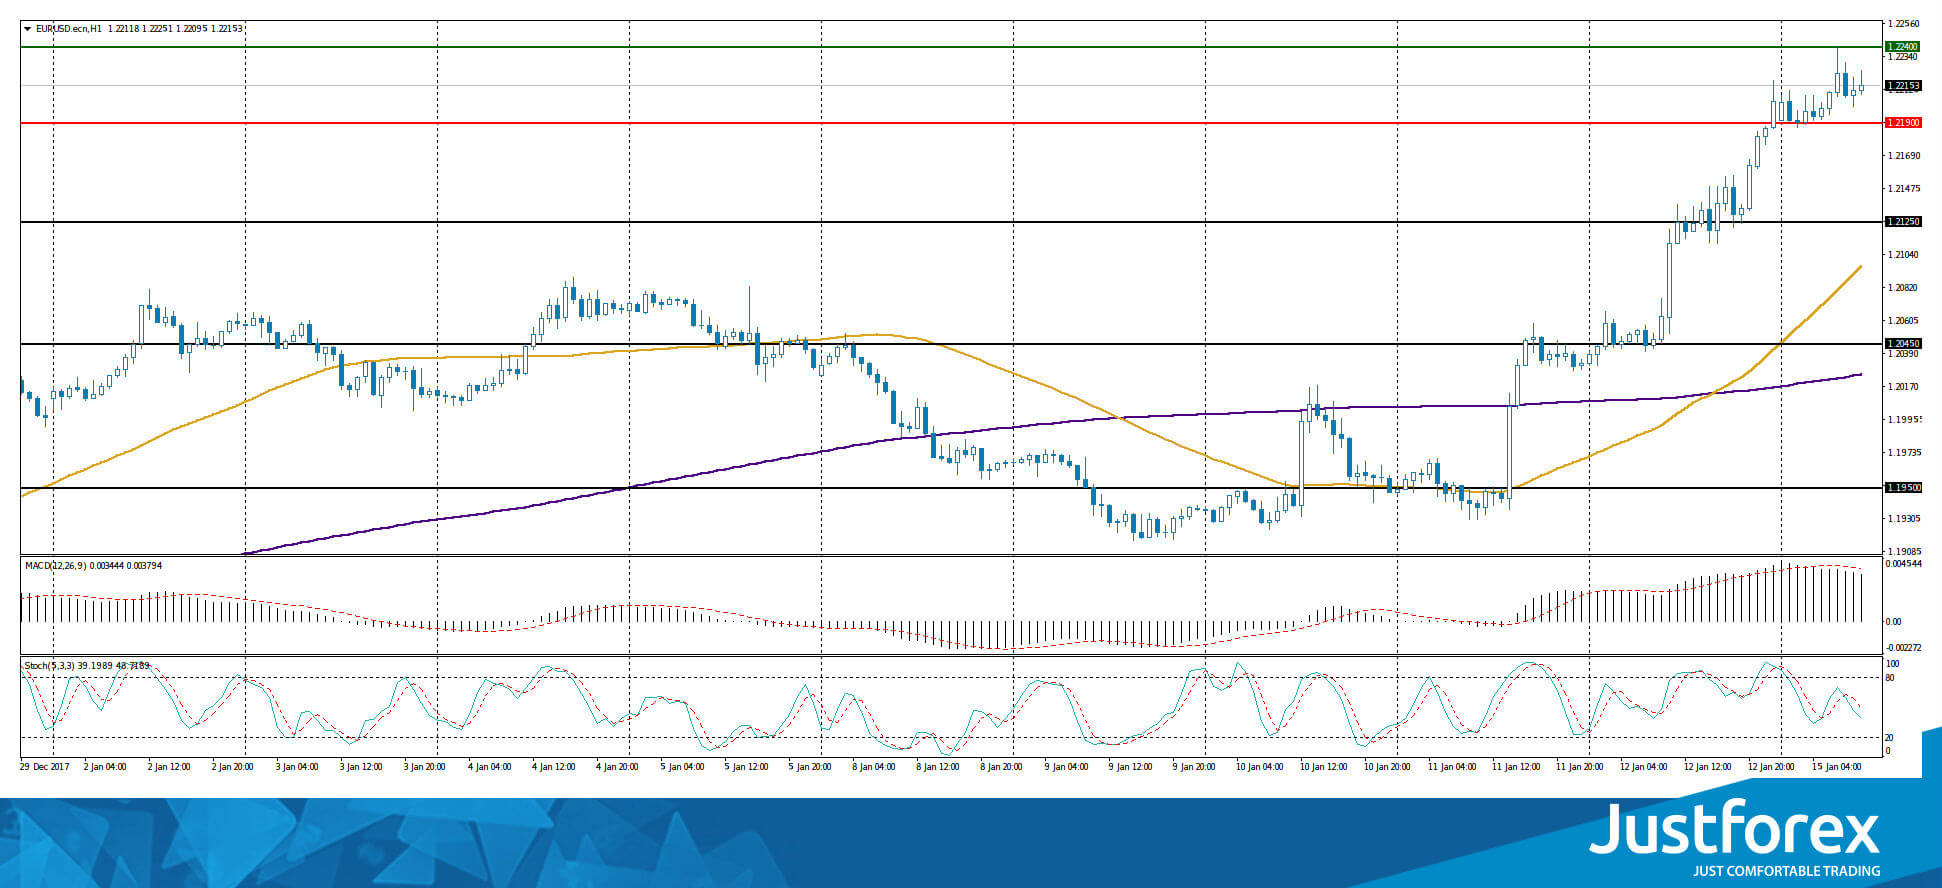This screenshot has height=888, width=1942.
Task: Click the 1.20605 price scale value
Action: 1904,321
